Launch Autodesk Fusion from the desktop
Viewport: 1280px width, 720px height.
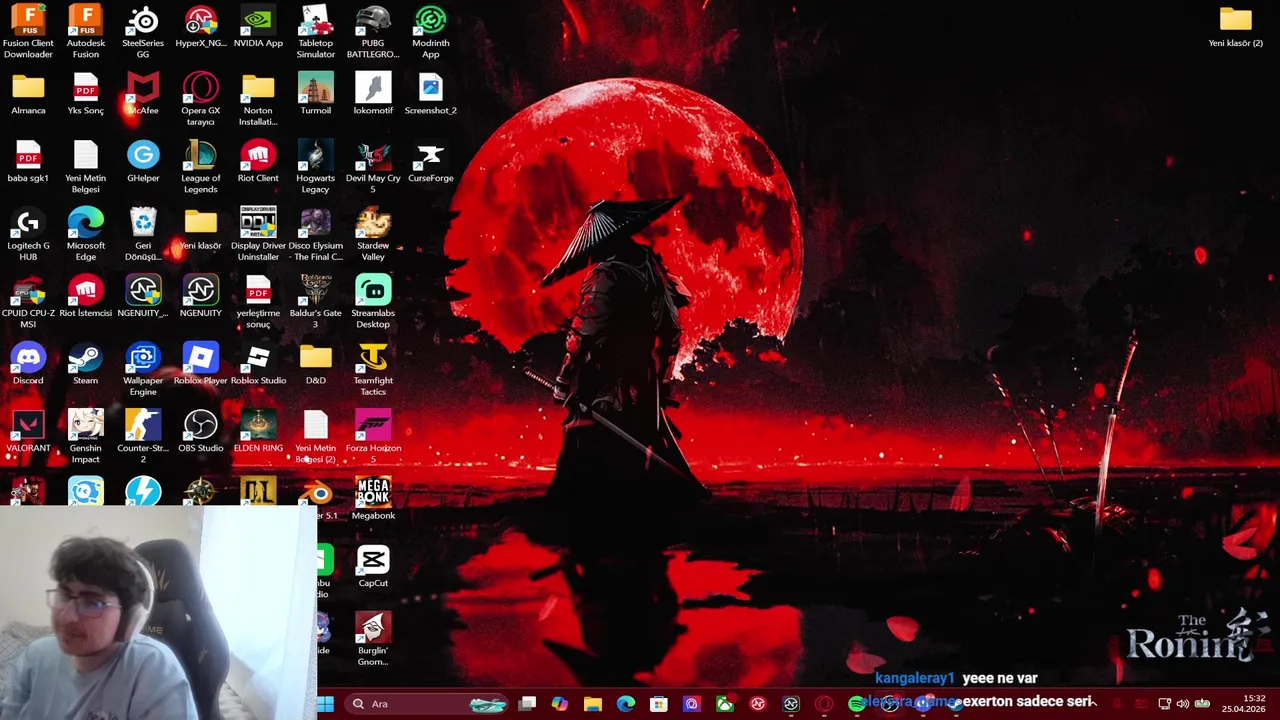point(85,31)
